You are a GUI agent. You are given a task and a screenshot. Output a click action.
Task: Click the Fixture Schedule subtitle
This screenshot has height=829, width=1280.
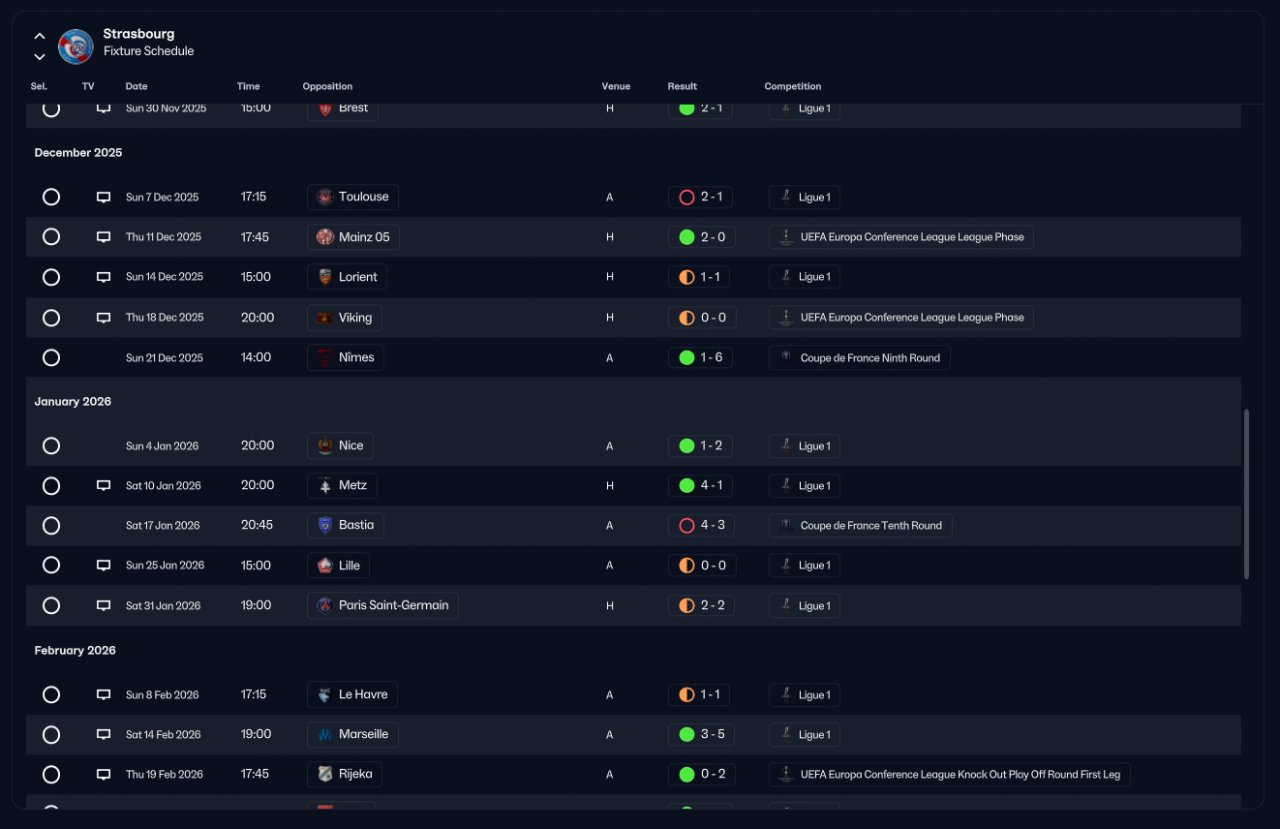149,51
